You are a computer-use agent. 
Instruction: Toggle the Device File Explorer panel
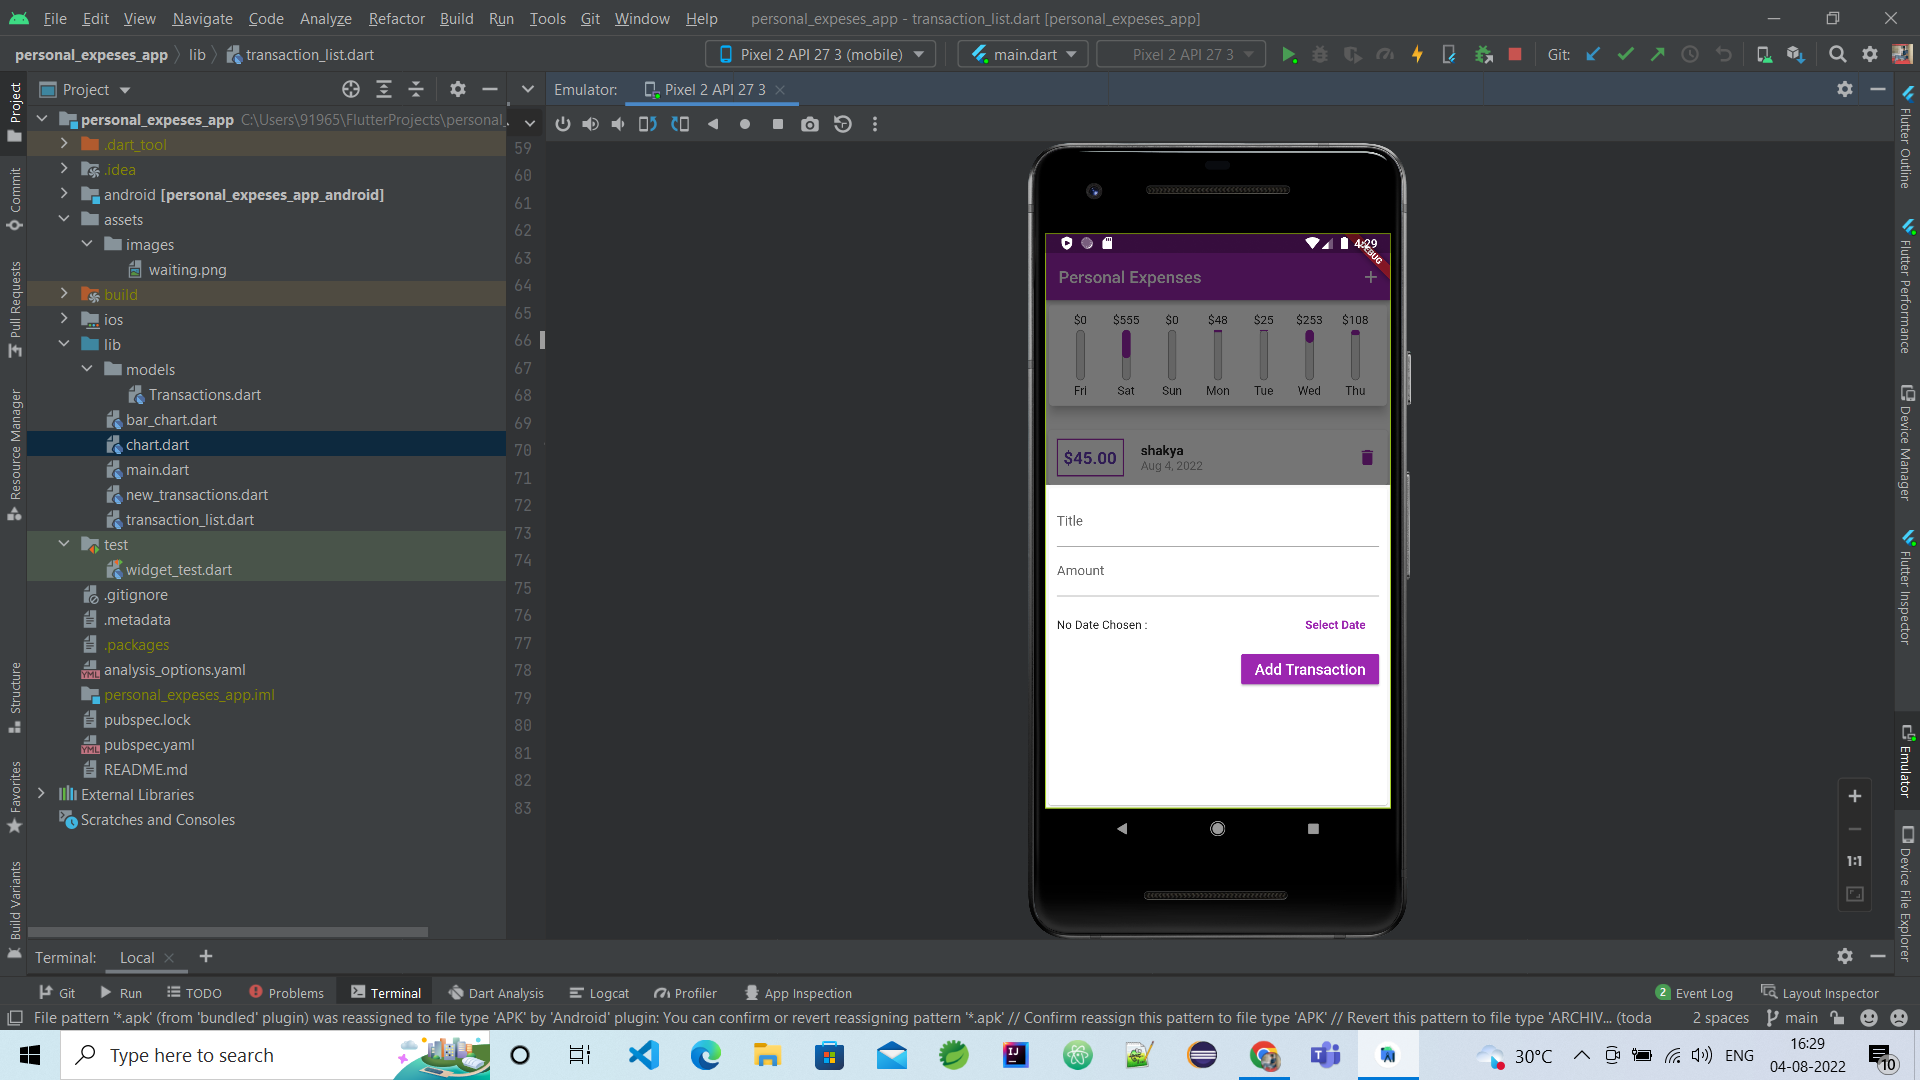pos(1906,893)
